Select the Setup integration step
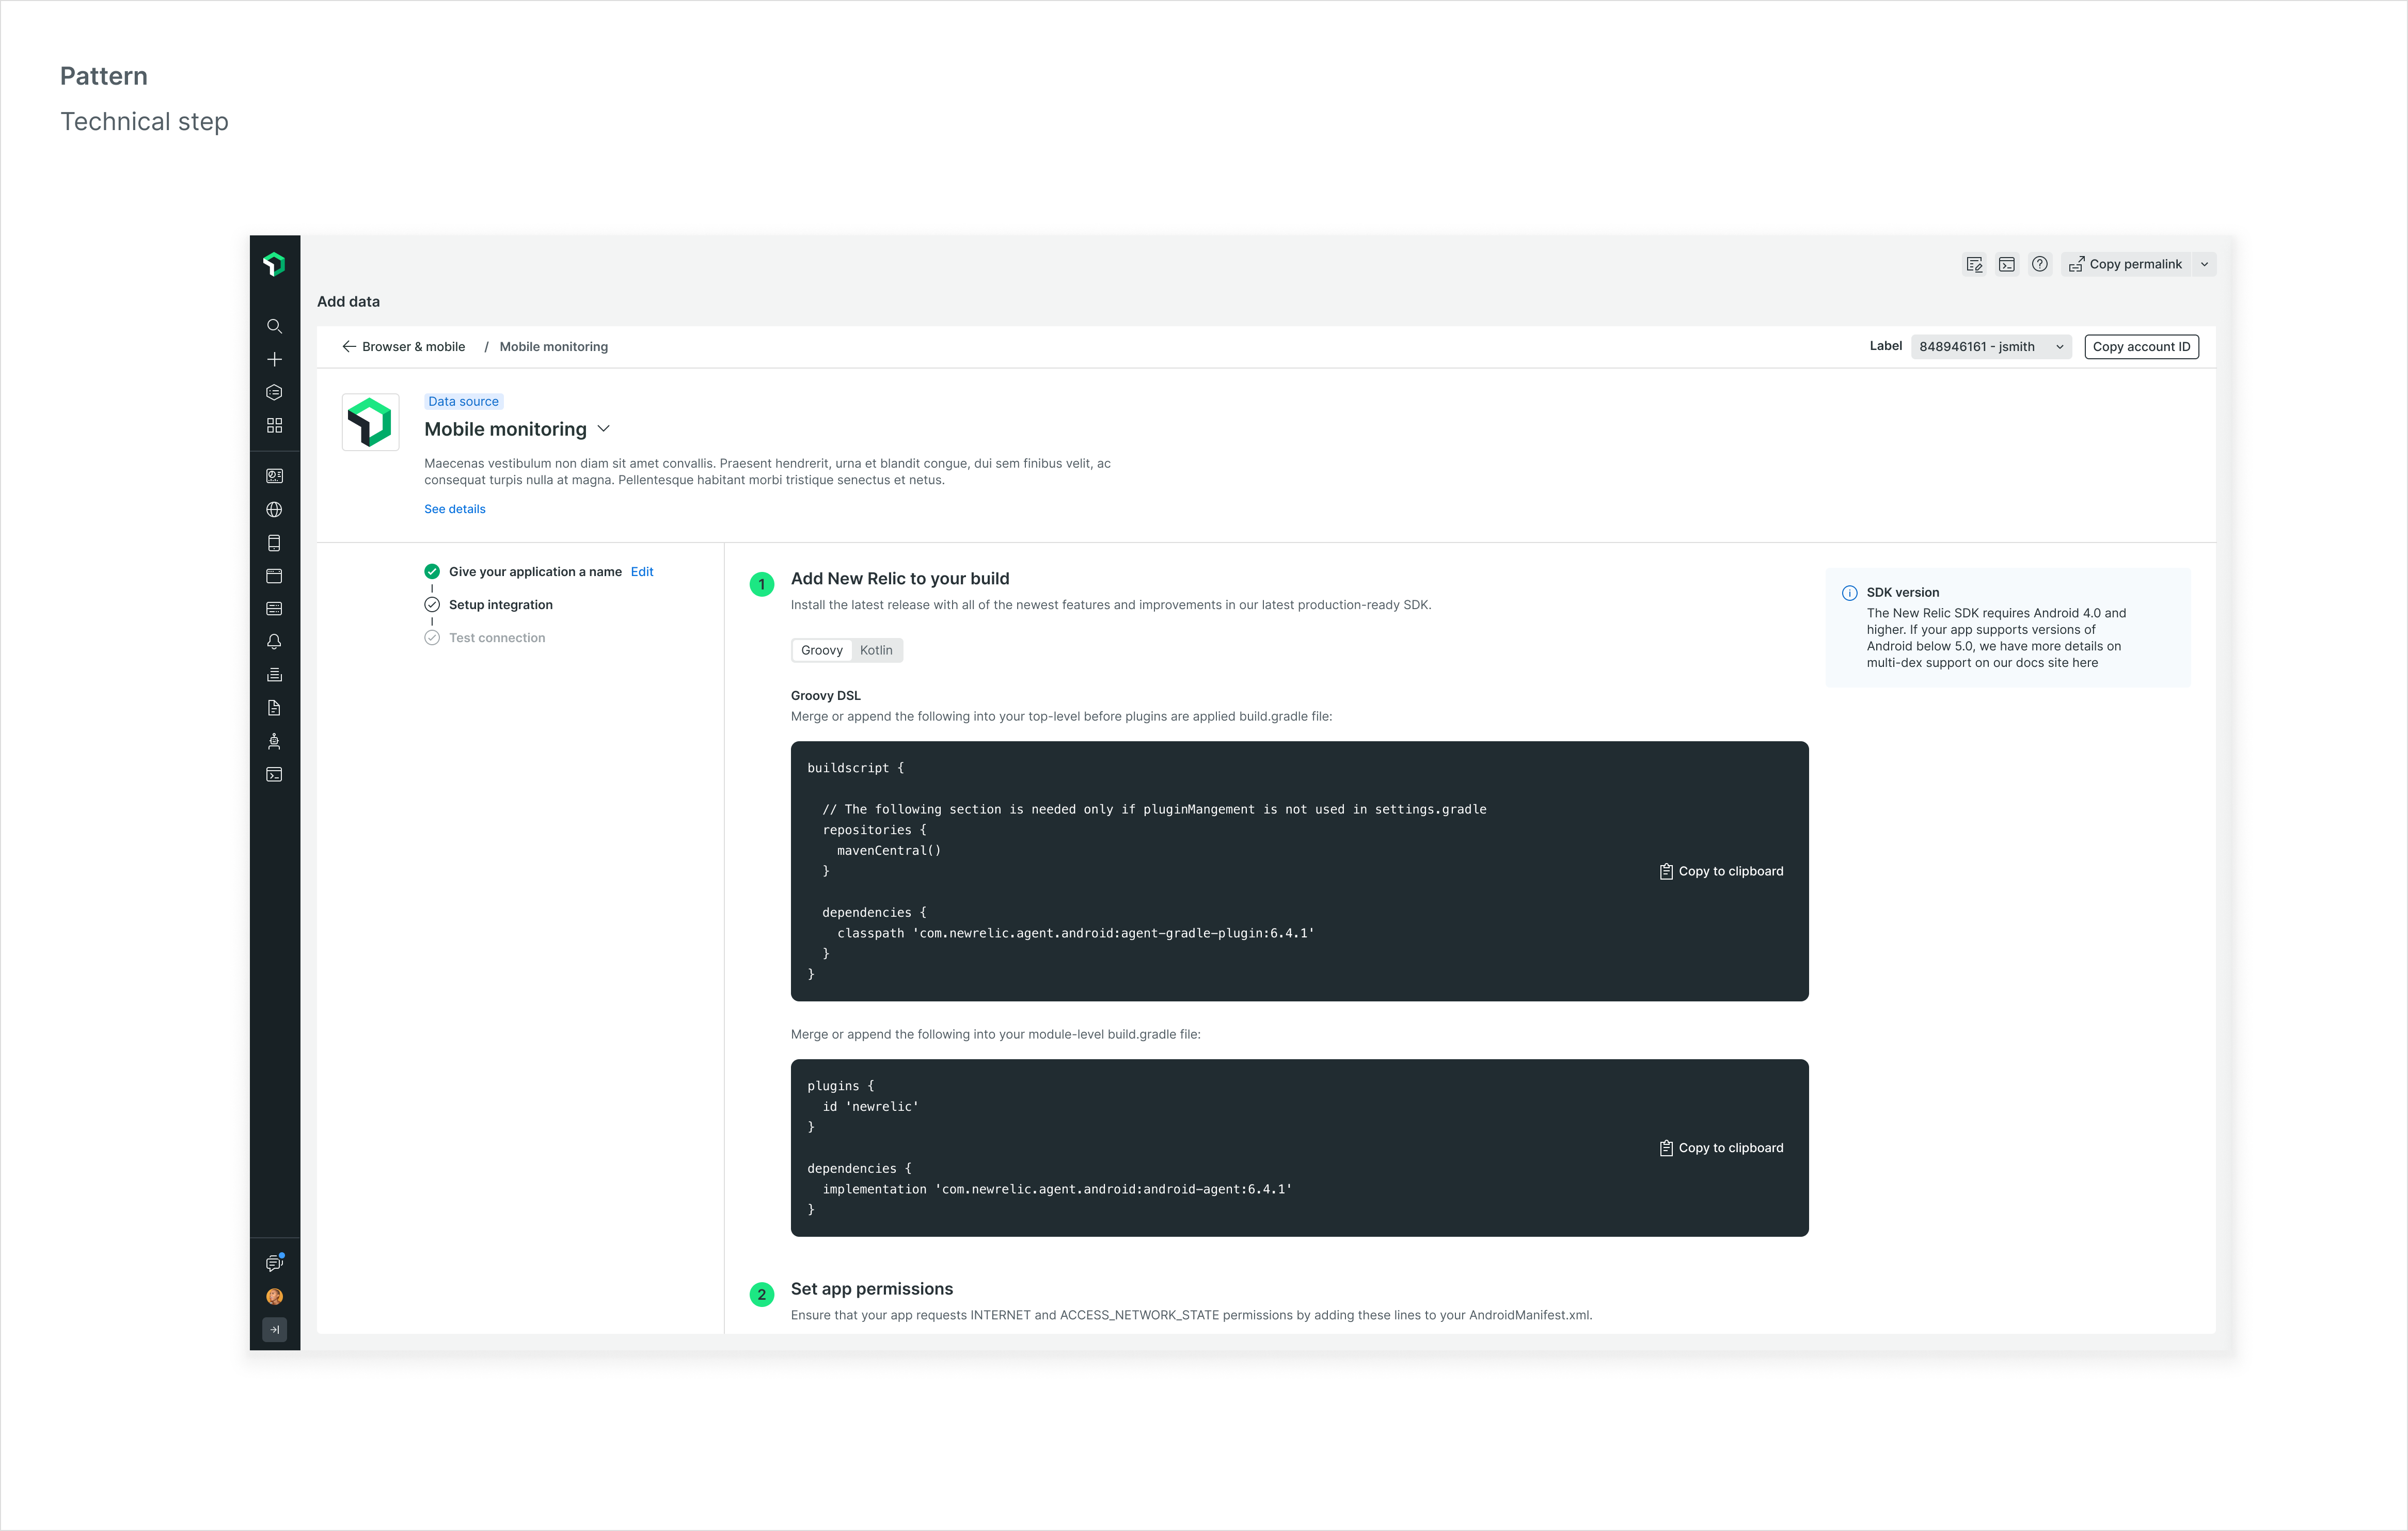 [489, 605]
